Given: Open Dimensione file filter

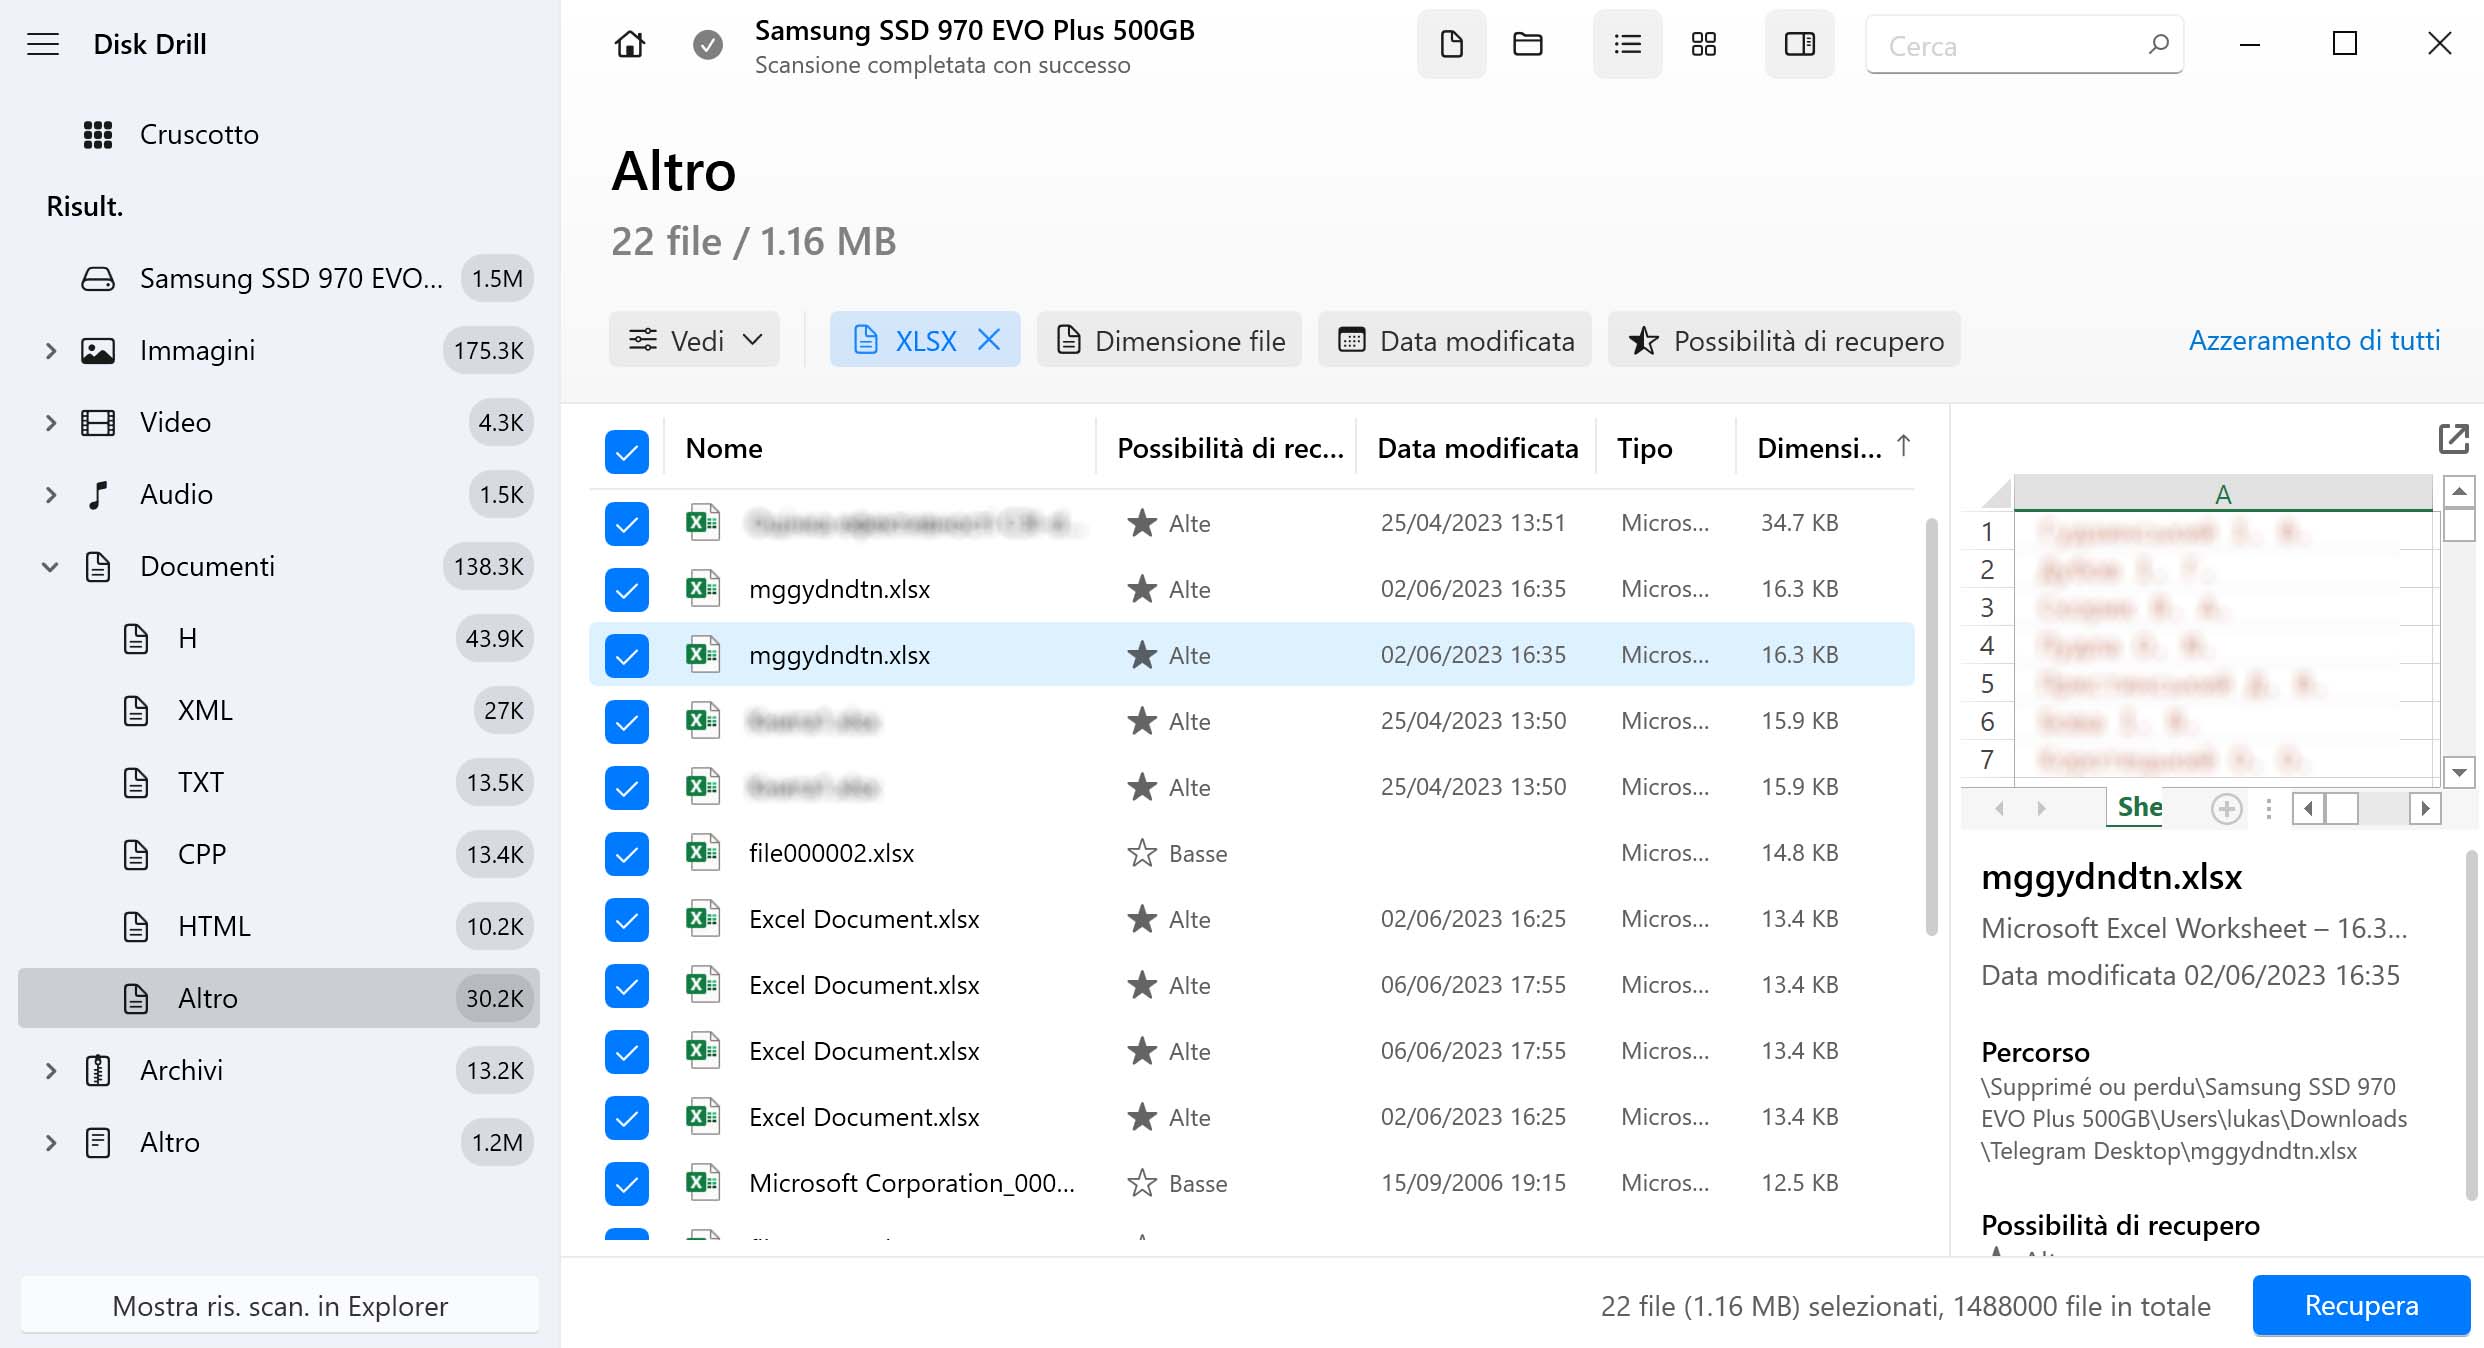Looking at the screenshot, I should [1169, 340].
